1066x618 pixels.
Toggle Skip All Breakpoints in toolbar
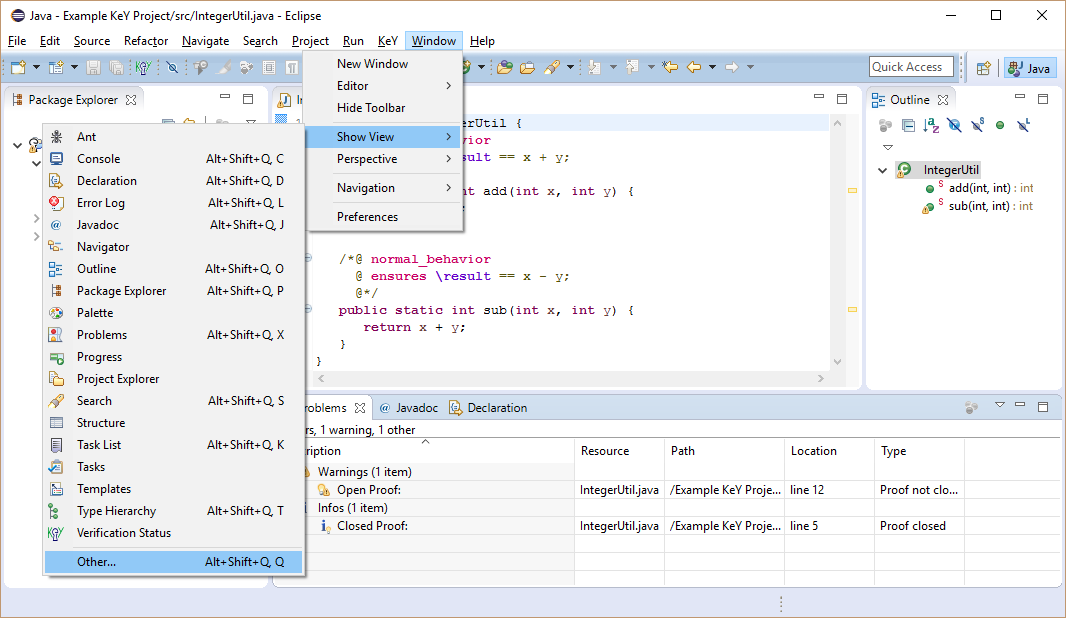tap(172, 67)
